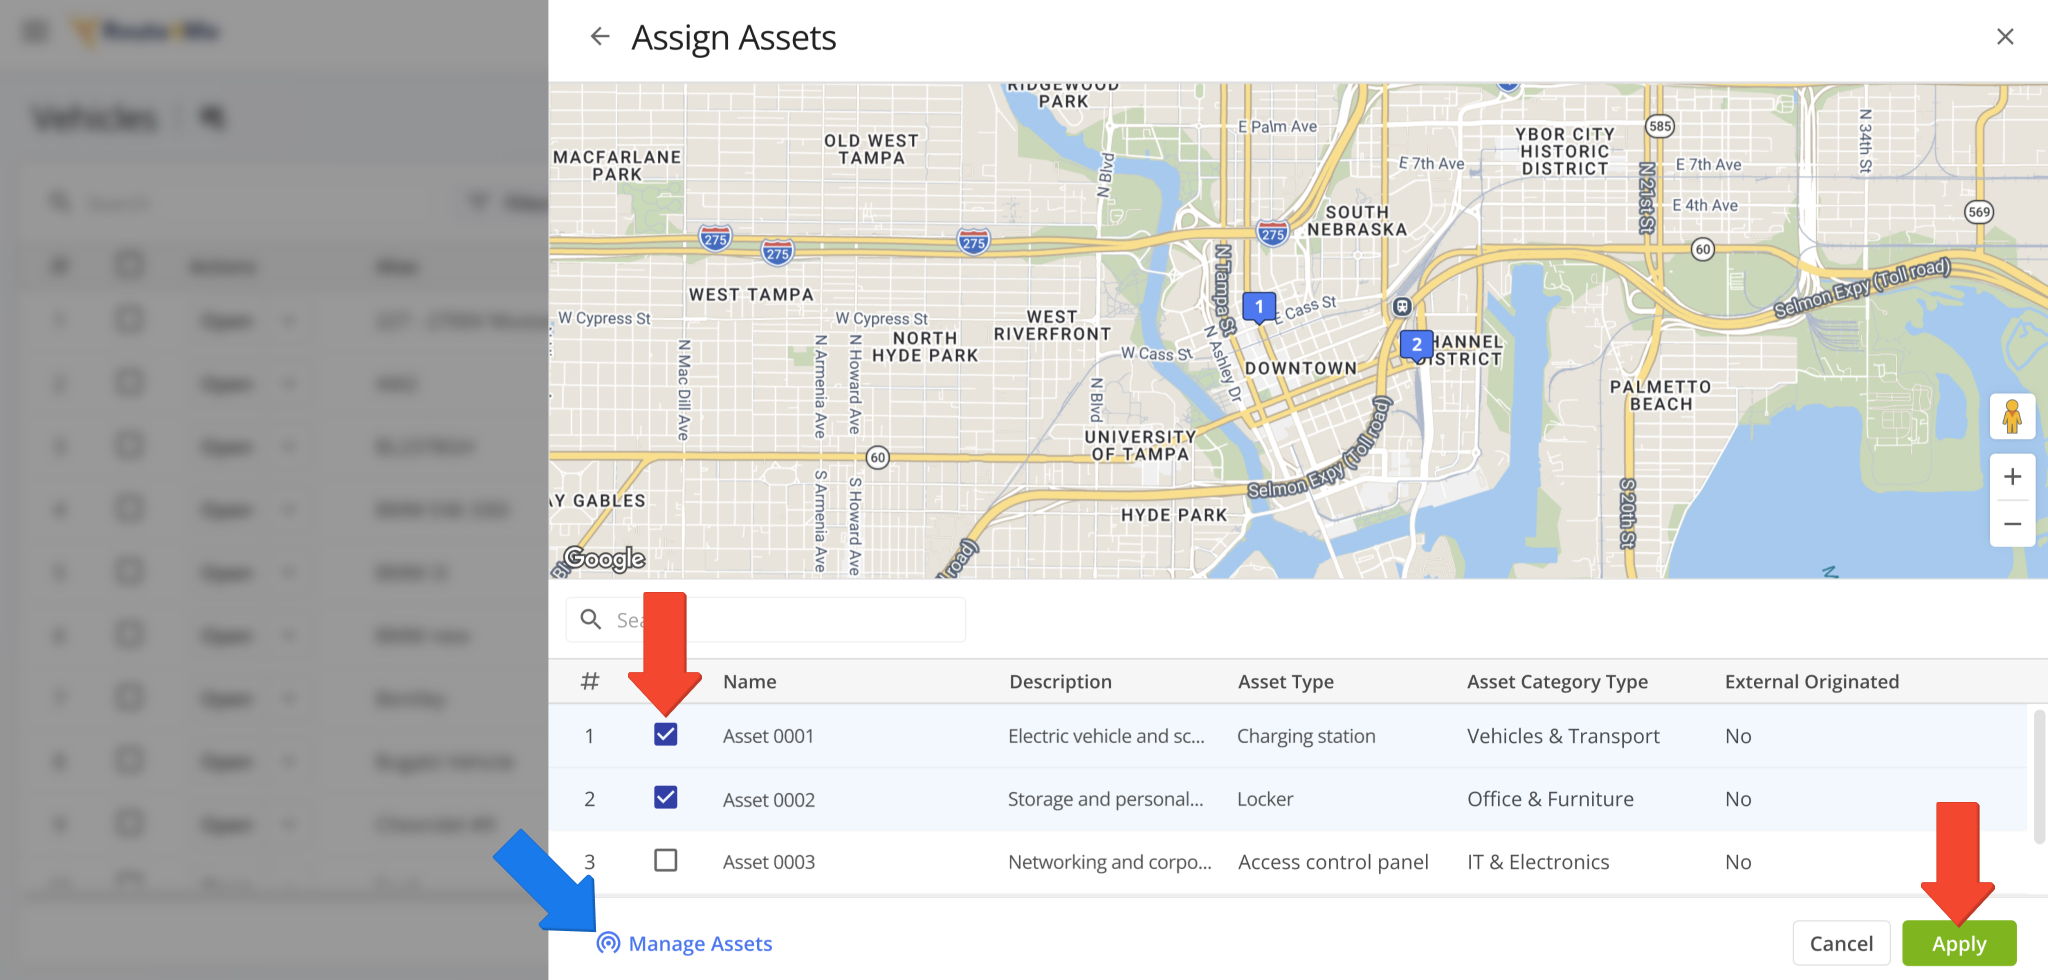Click Office & Furniture category cell

(1550, 799)
